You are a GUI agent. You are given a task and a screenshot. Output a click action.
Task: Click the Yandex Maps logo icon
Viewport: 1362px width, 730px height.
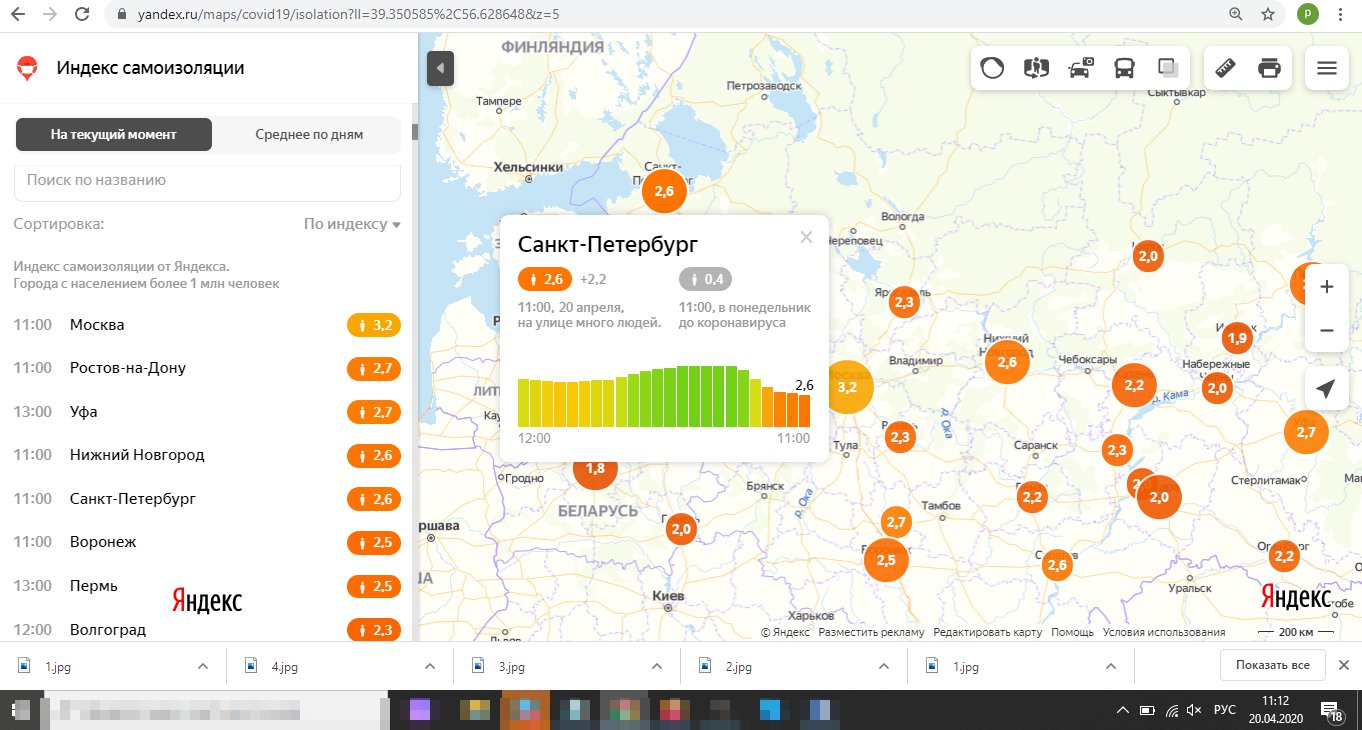27,68
